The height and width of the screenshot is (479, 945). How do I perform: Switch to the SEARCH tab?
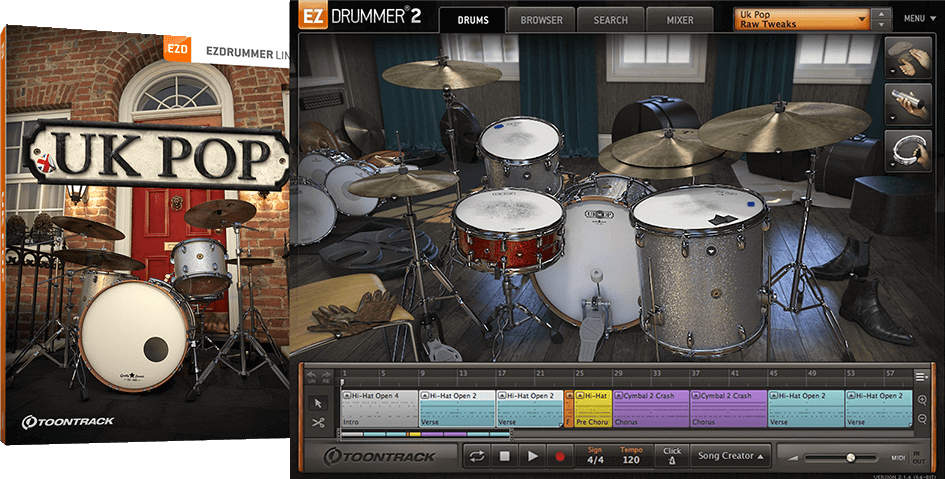(x=611, y=20)
